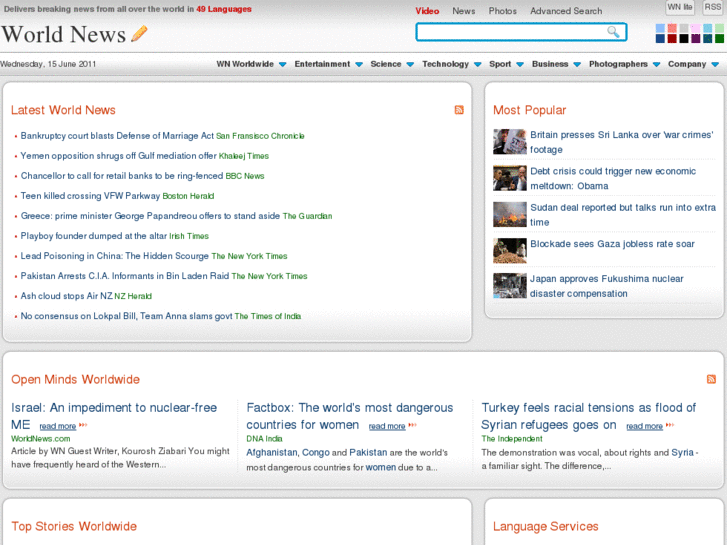
Task: Open Obama debt crisis story thumbnail
Action: [510, 178]
